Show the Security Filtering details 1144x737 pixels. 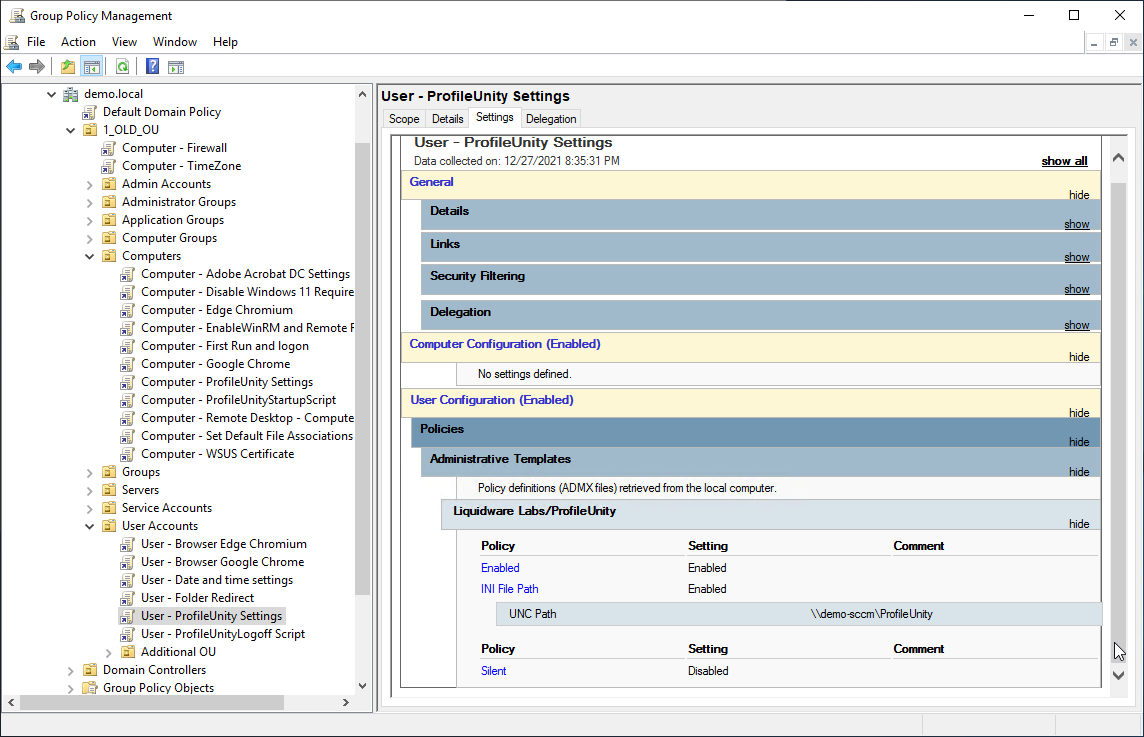pyautogui.click(x=1077, y=288)
